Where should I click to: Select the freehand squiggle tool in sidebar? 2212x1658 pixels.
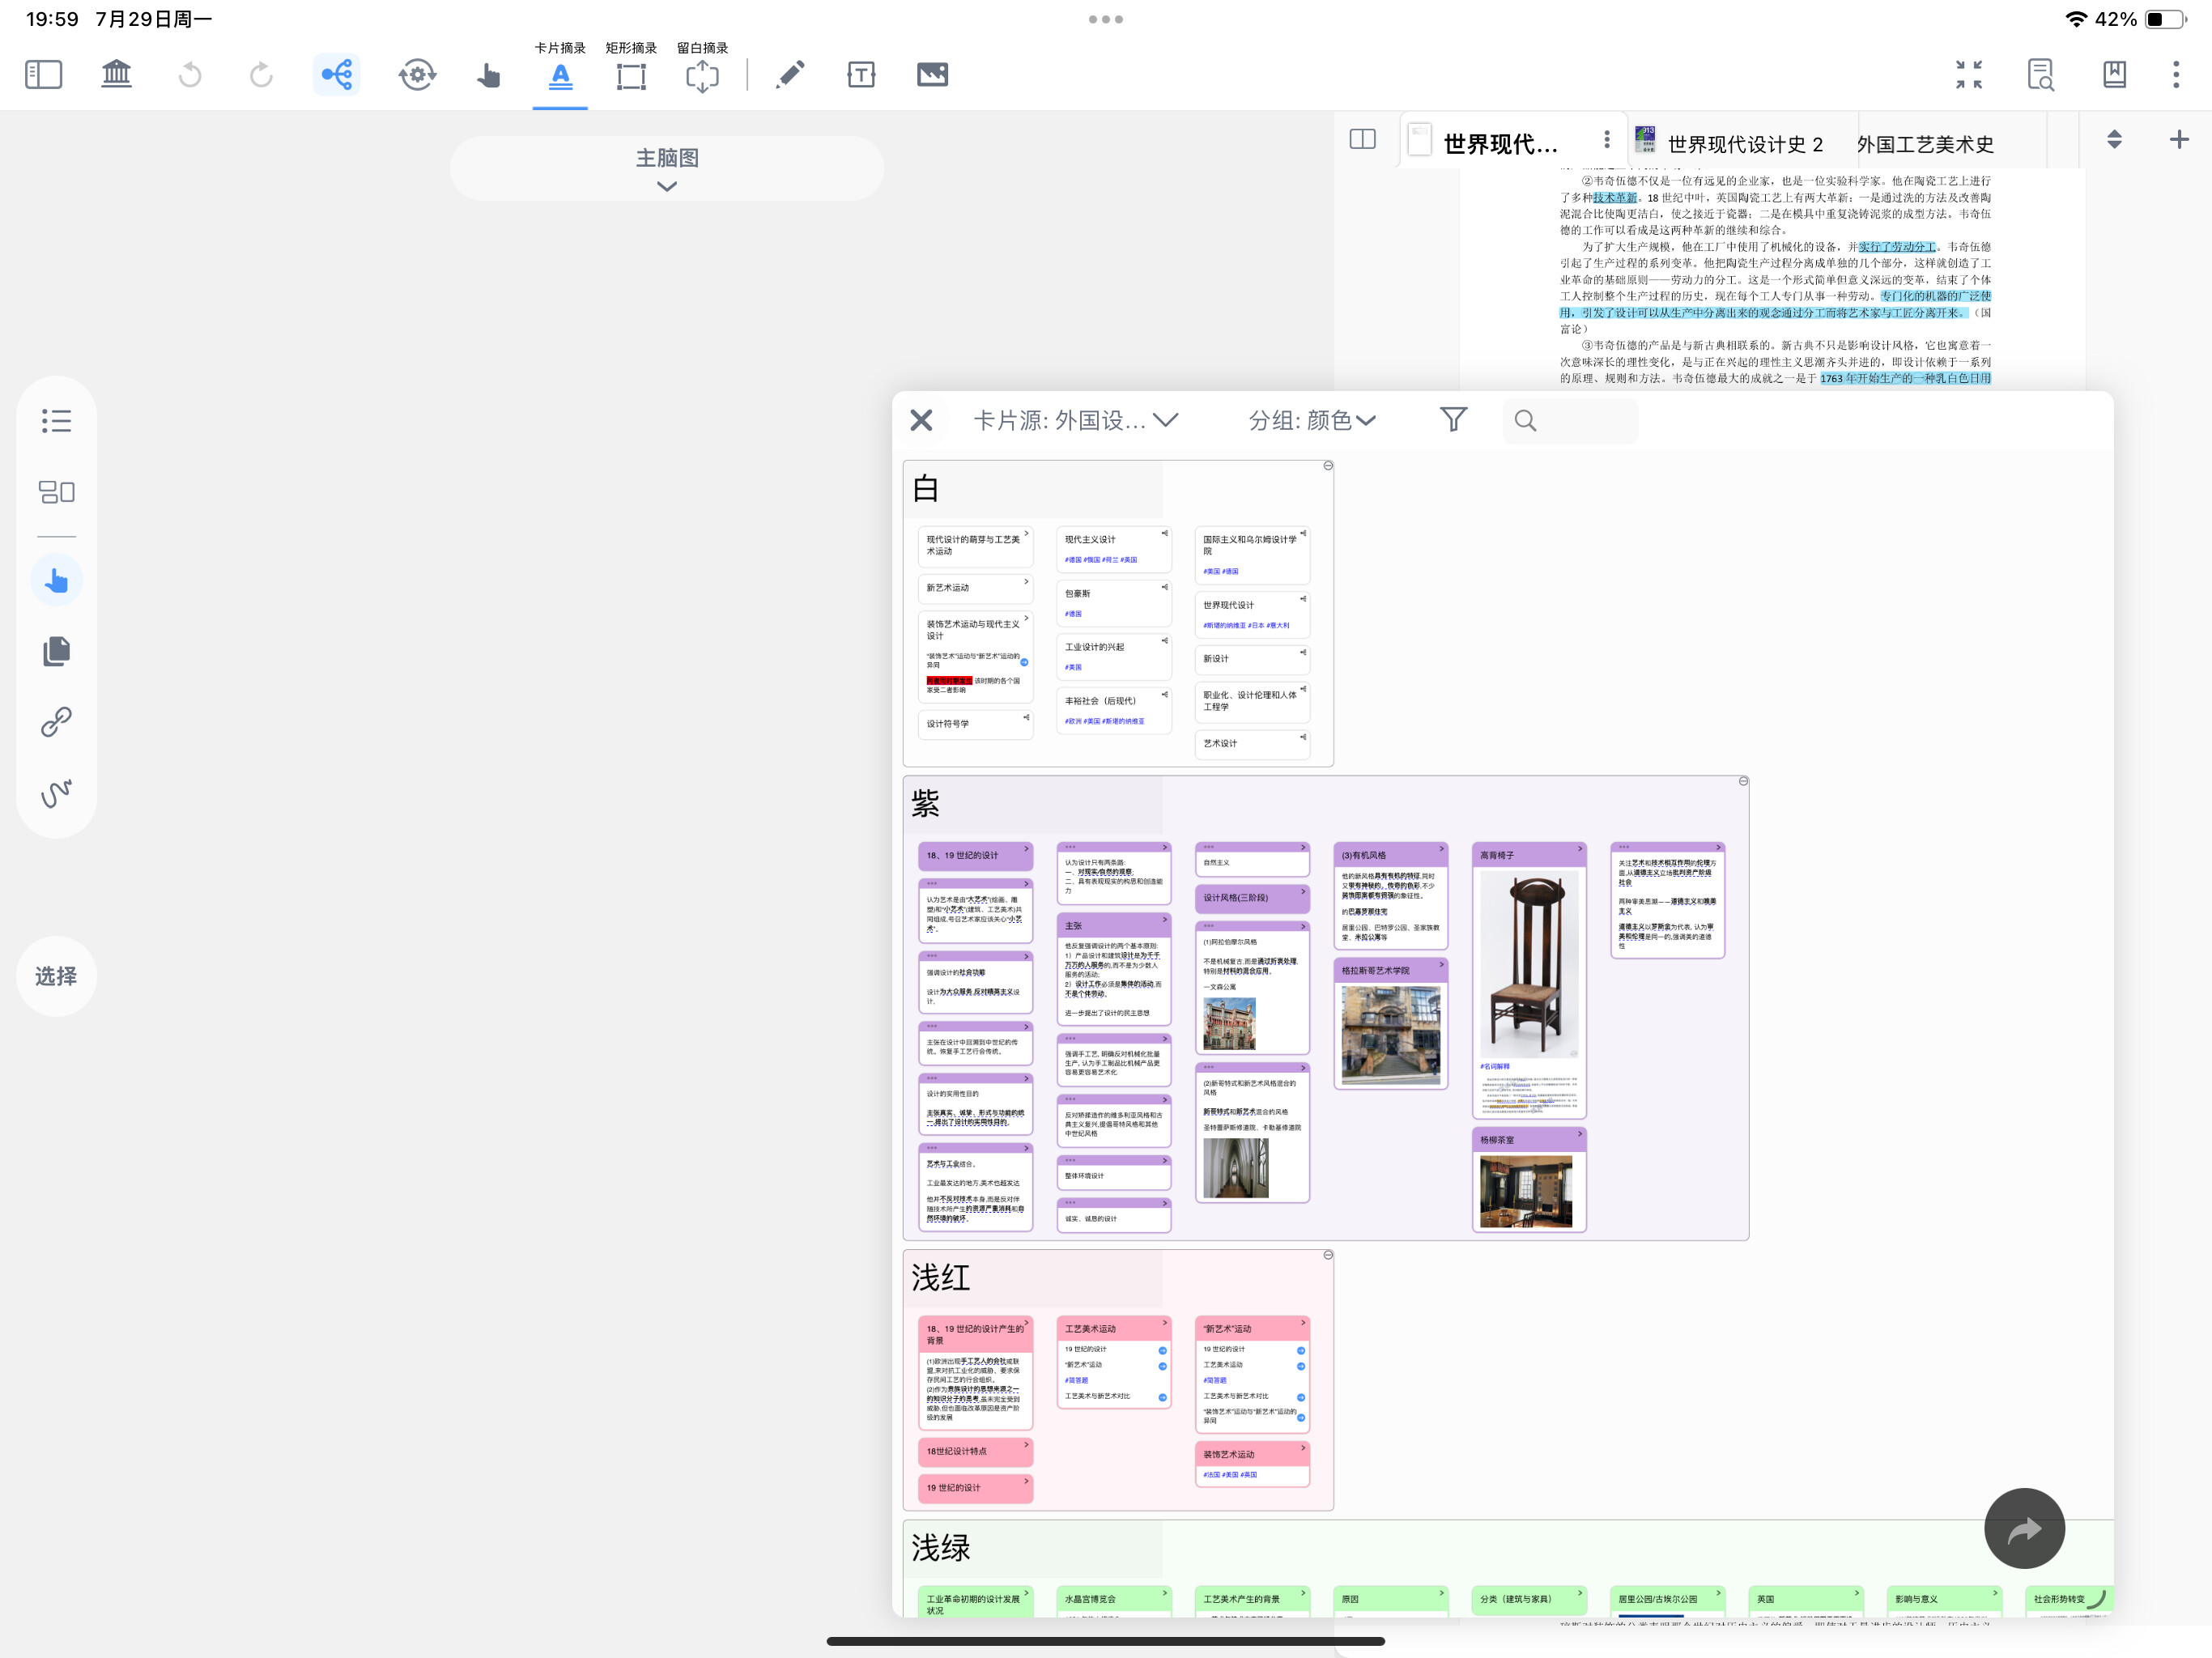[x=57, y=793]
